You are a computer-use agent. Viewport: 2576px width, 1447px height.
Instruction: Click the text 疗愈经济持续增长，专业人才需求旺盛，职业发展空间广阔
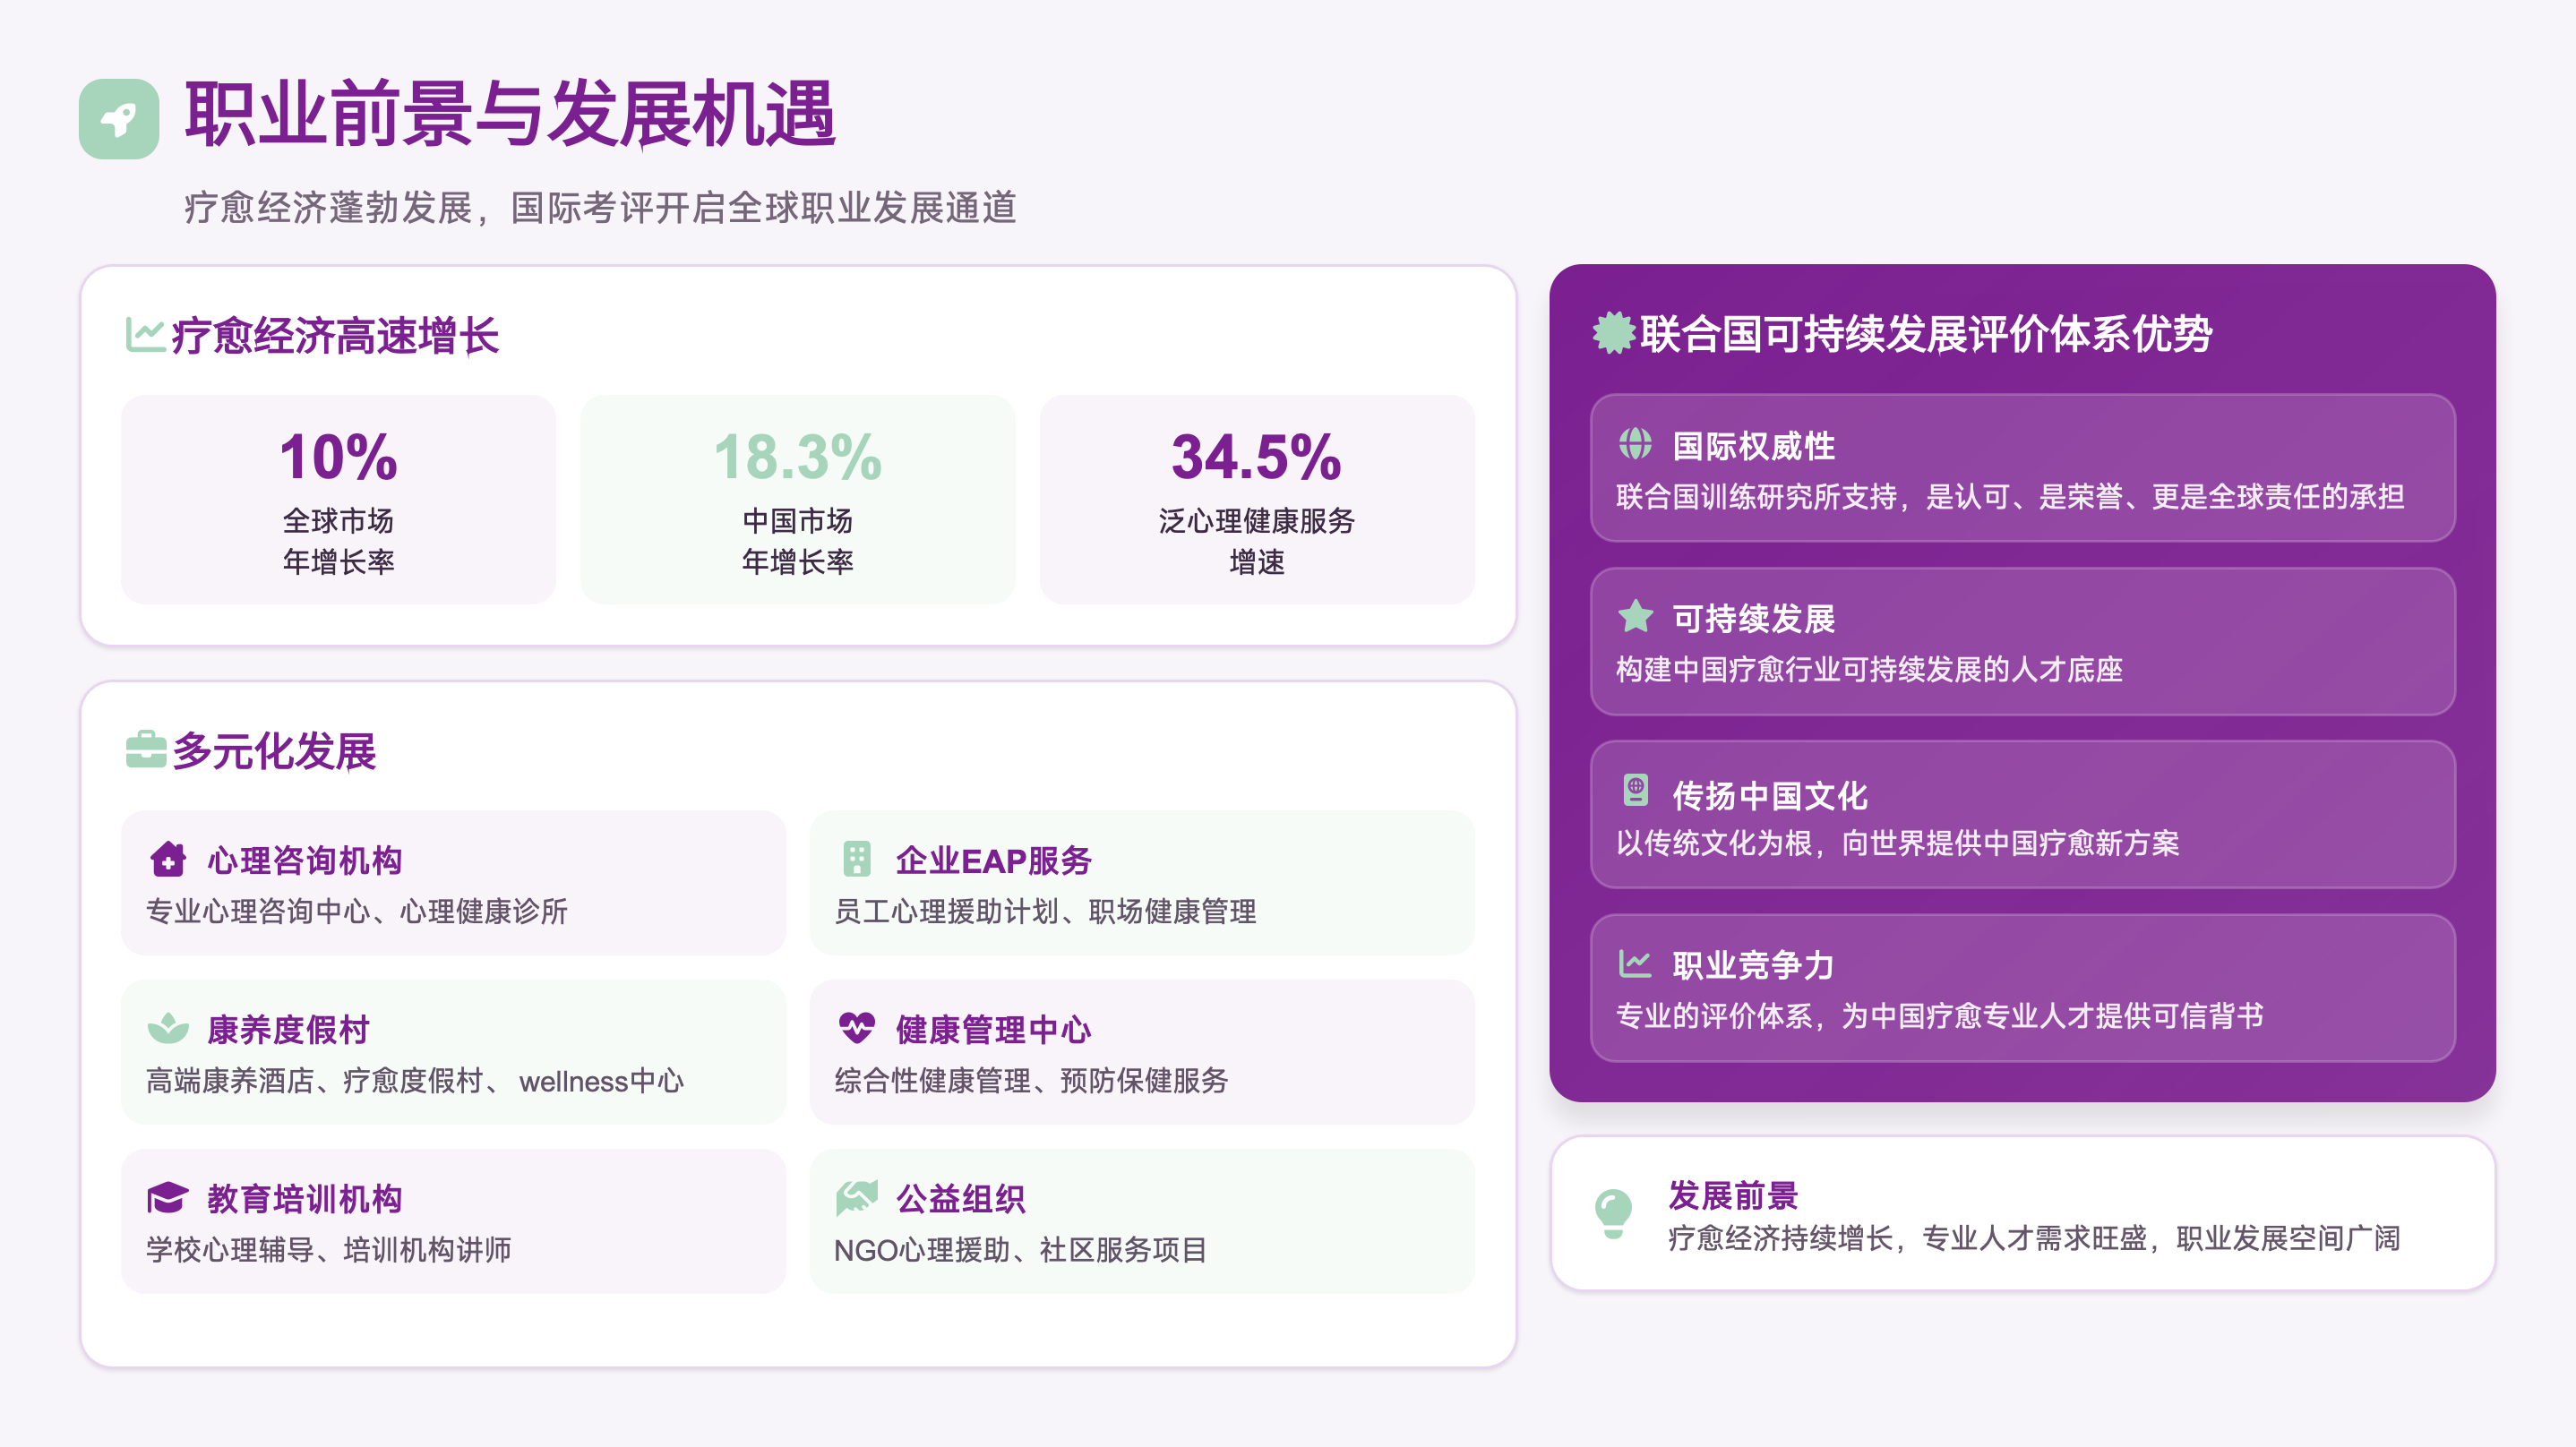tap(2034, 1238)
